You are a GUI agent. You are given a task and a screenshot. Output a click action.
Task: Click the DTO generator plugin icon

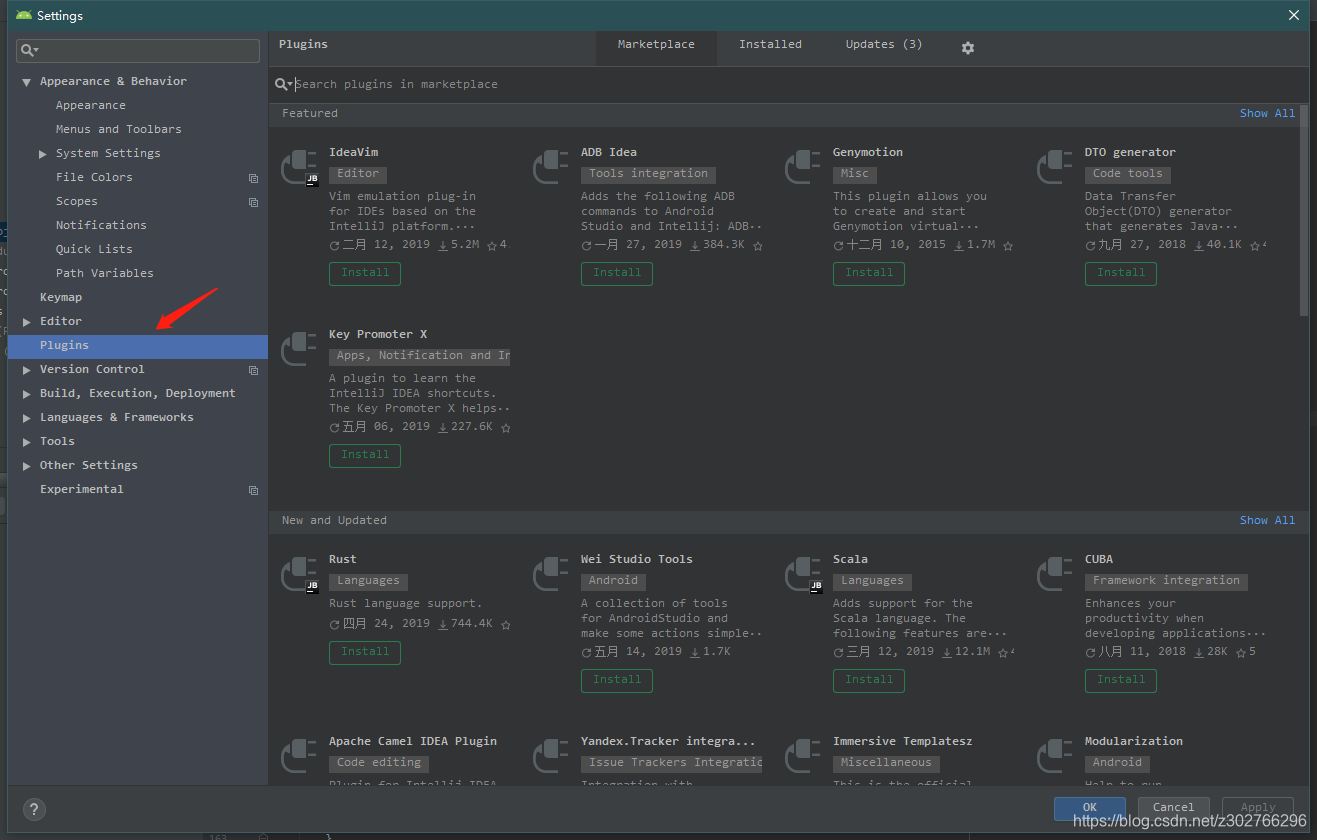pyautogui.click(x=1055, y=167)
